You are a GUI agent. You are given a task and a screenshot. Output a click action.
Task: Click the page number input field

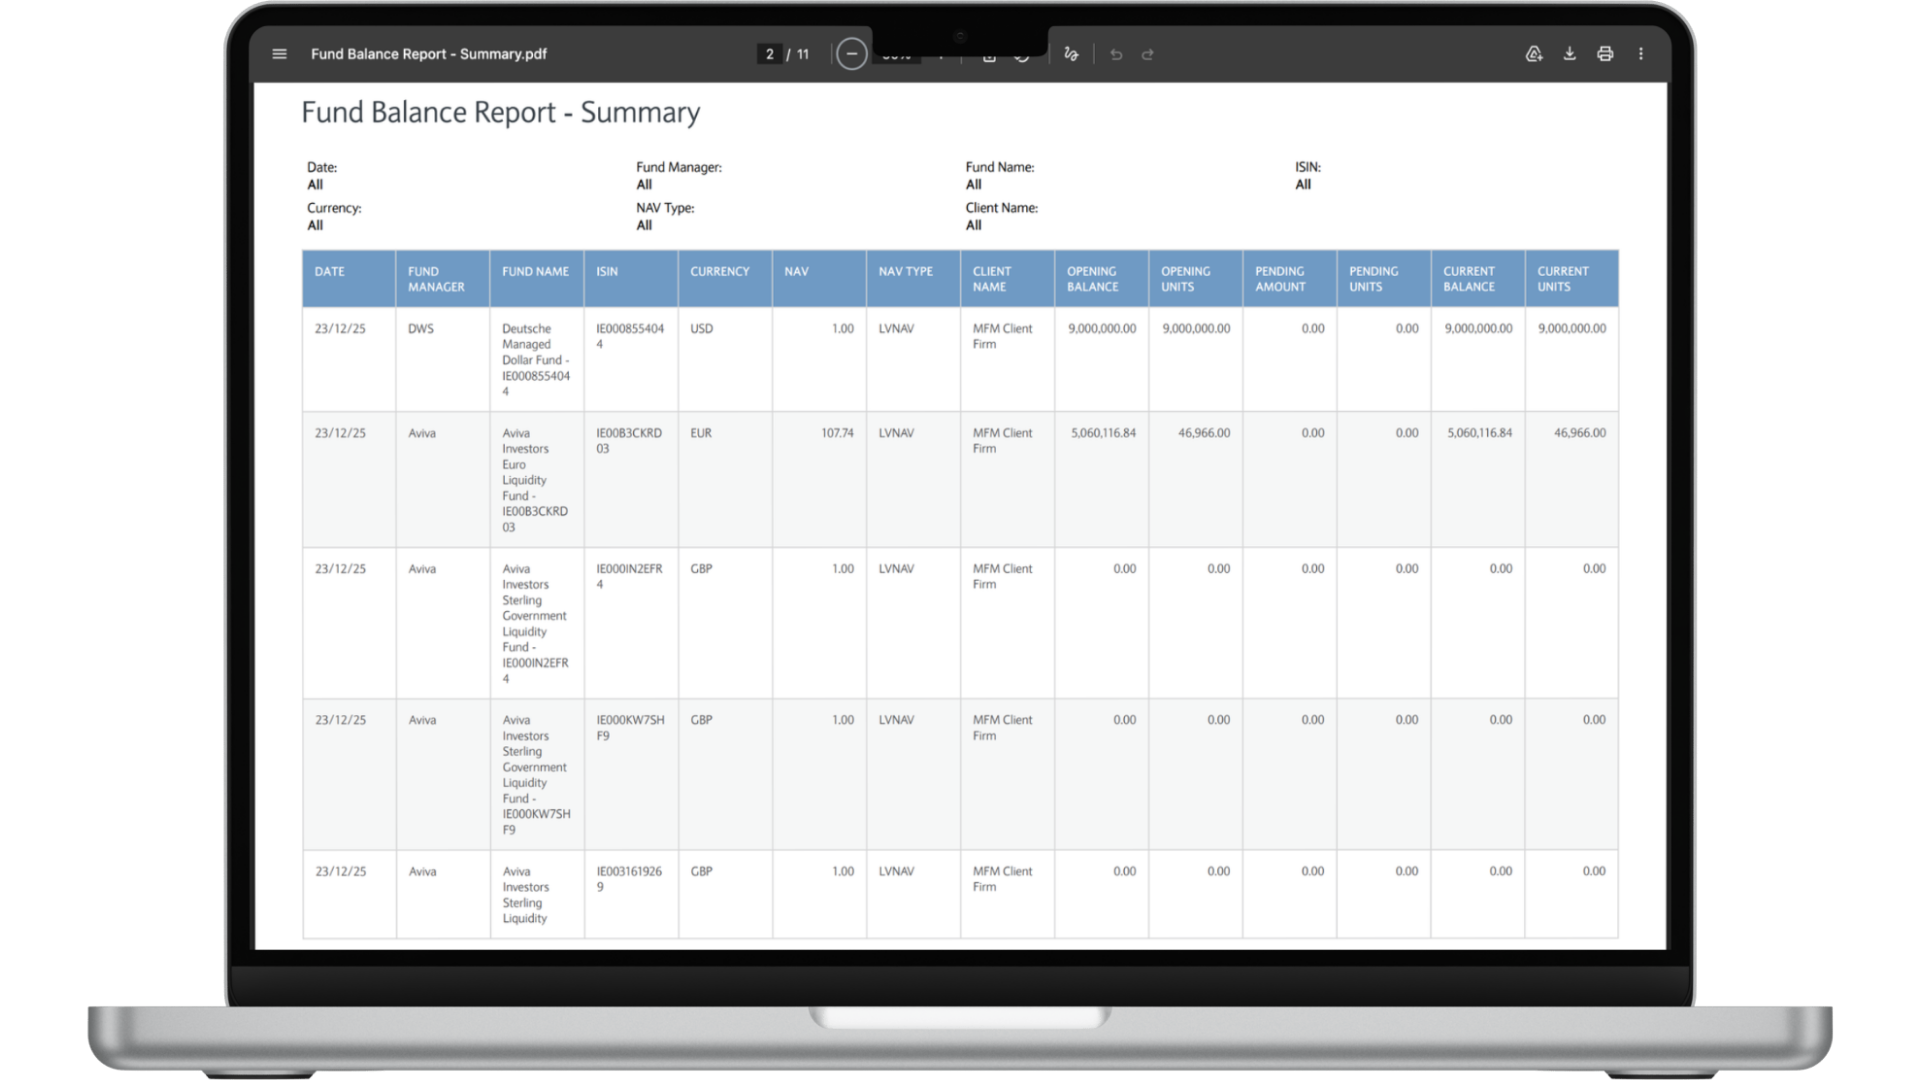(x=769, y=54)
